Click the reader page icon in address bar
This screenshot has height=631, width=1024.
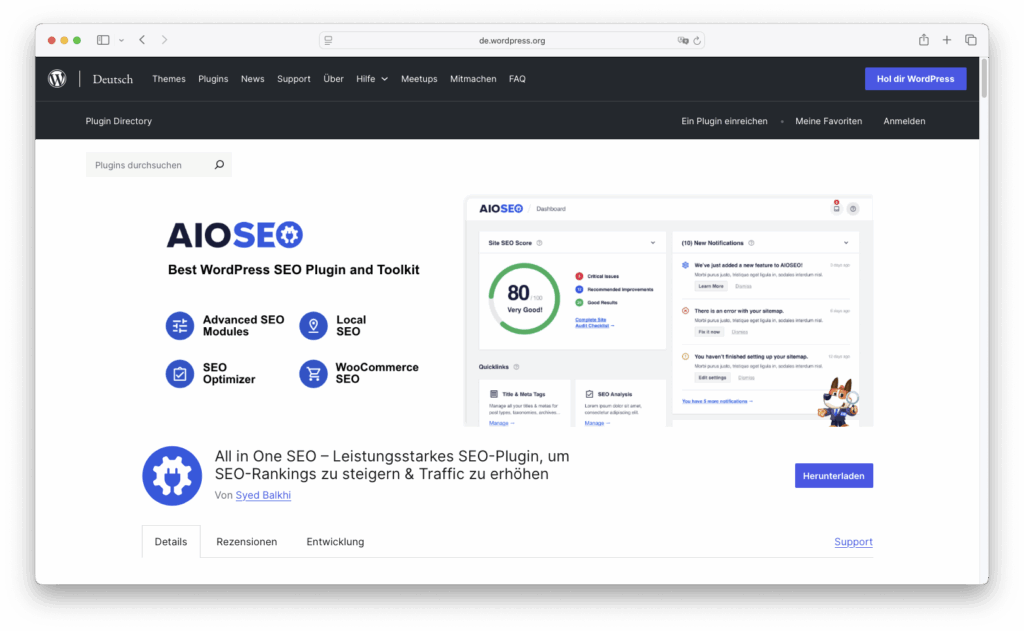(328, 40)
